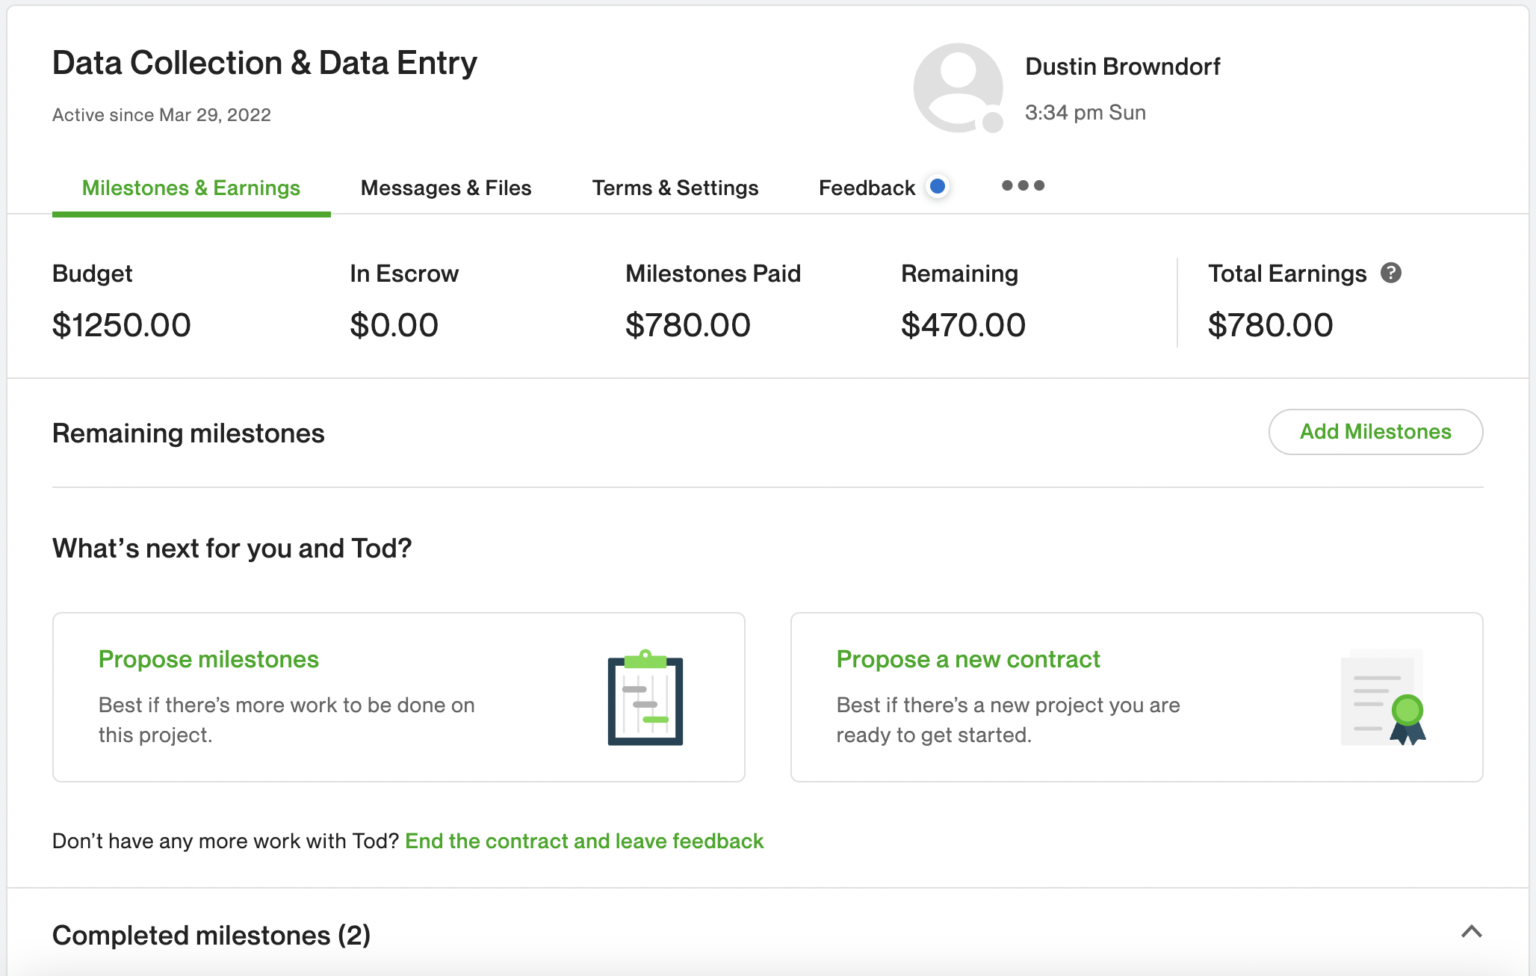Screen dimensions: 1536x976
Task: Click the Budget amount $1250.00
Action: pos(121,325)
